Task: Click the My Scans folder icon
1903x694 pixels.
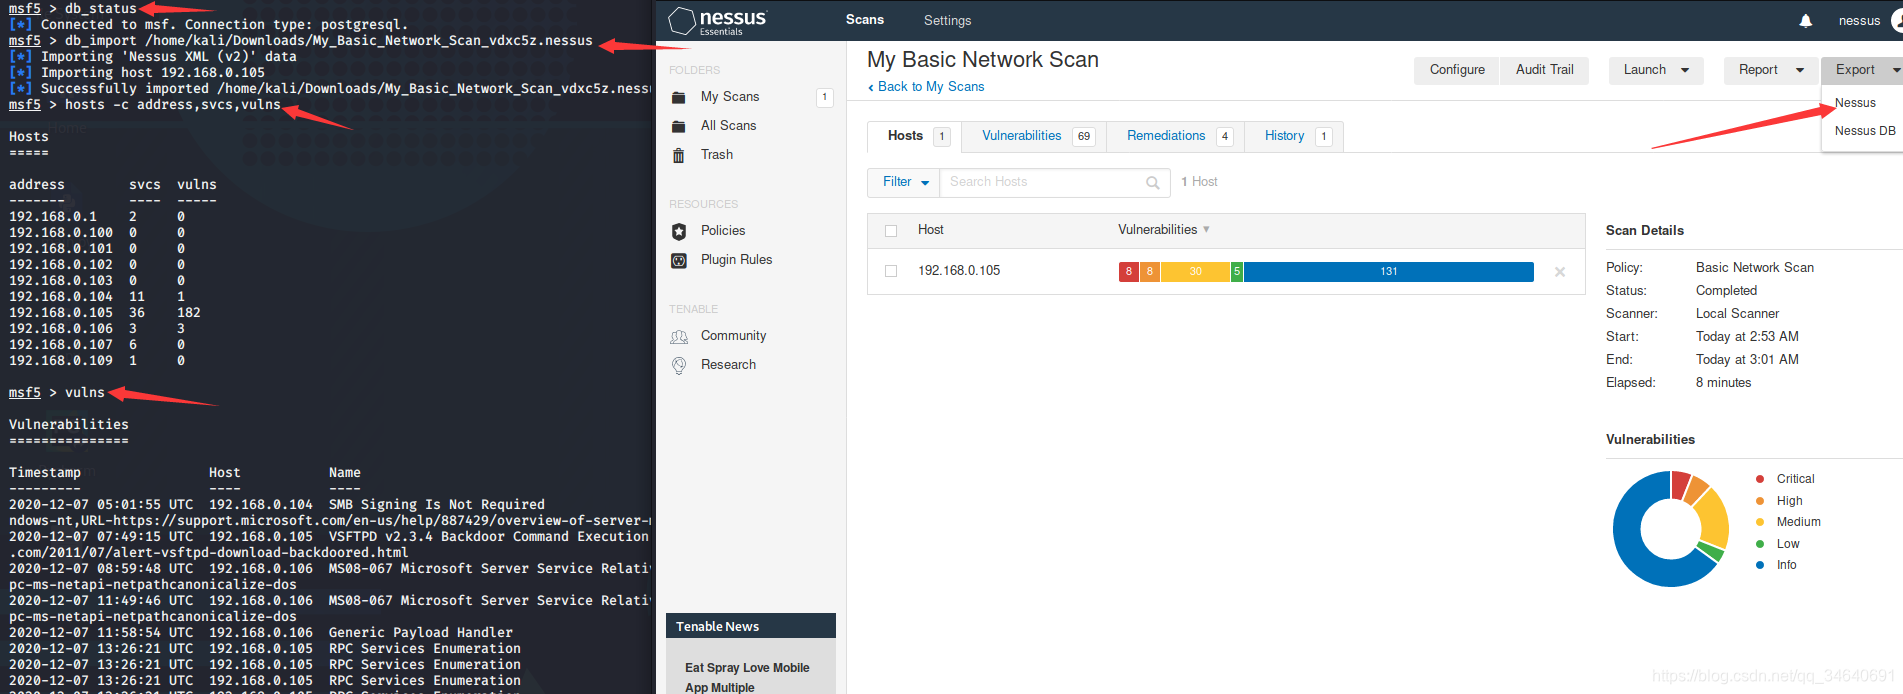Action: pos(679,97)
